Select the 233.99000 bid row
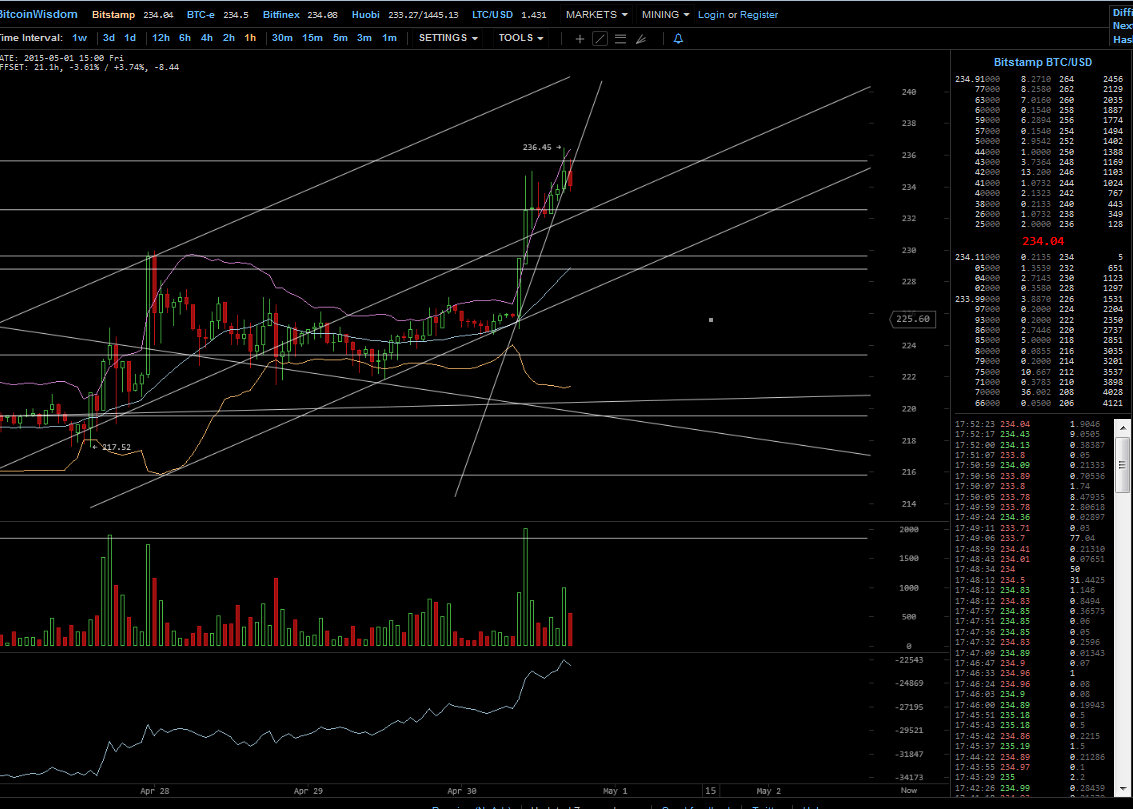Viewport: 1133px width, 809px height. 1039,299
